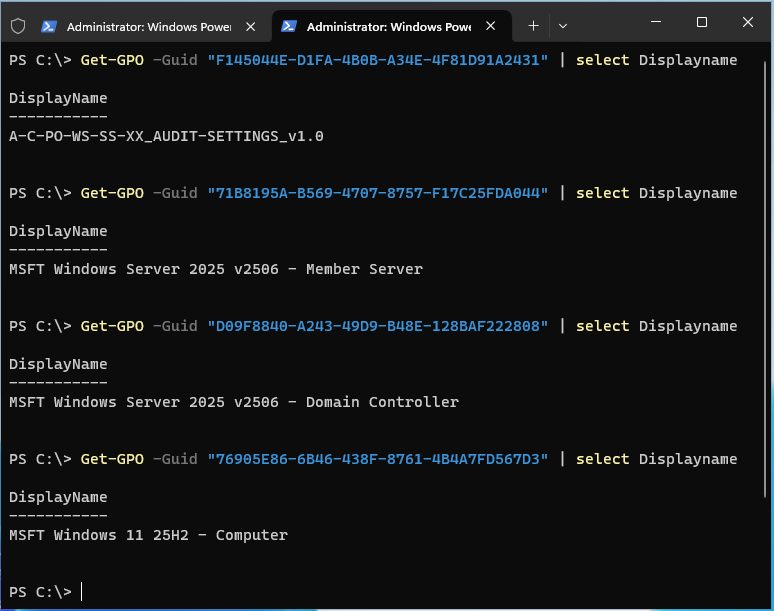
Task: Click the GUID starting with 76905E86
Action: (378, 459)
